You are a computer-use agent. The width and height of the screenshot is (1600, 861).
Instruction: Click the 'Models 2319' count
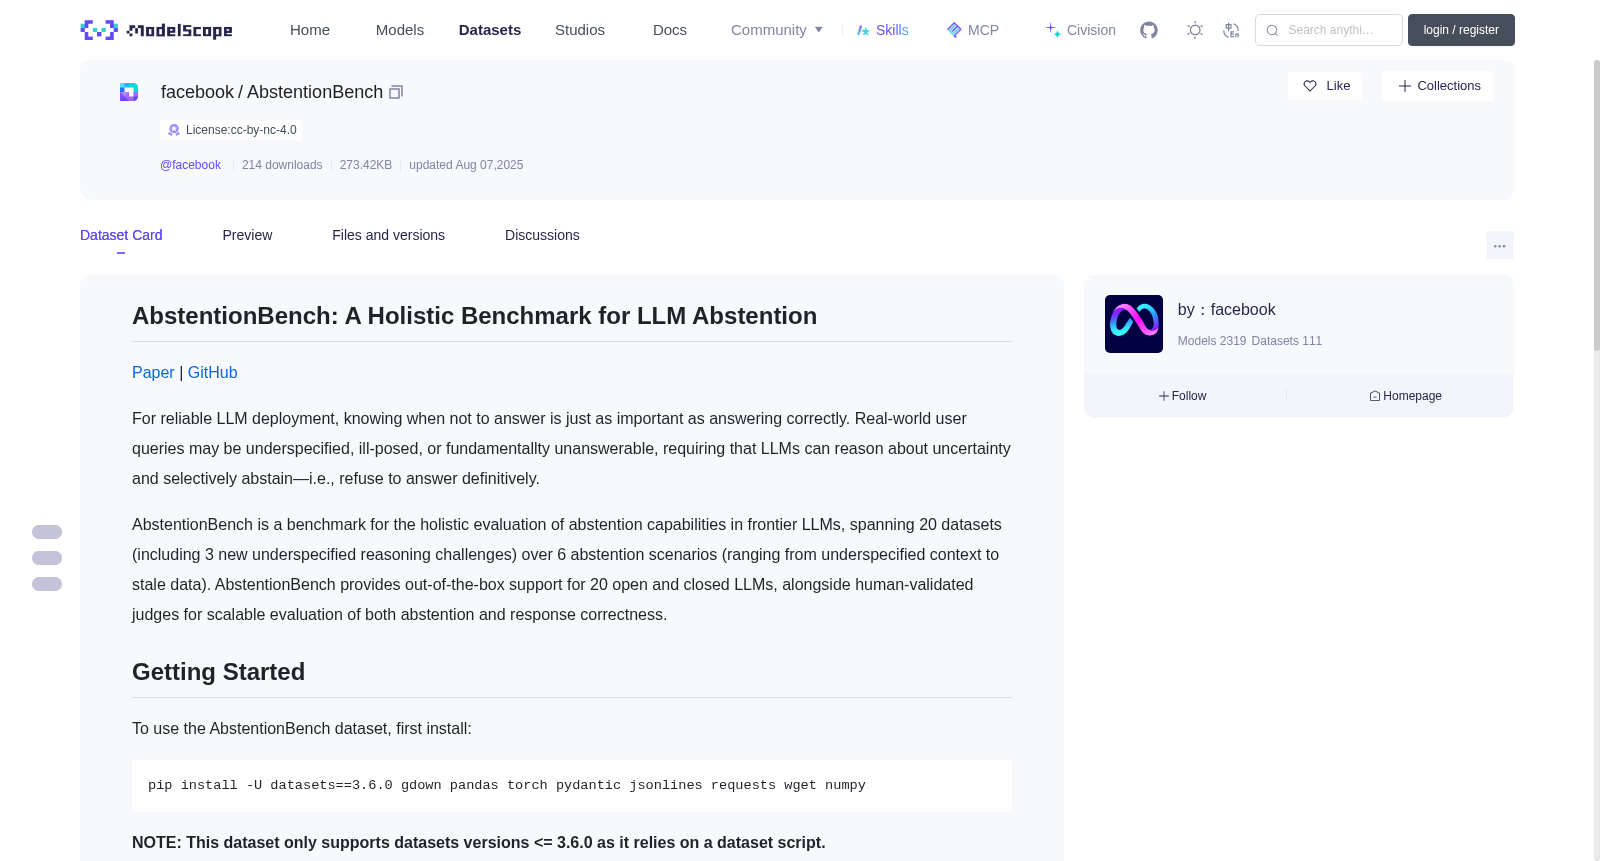coord(1212,341)
